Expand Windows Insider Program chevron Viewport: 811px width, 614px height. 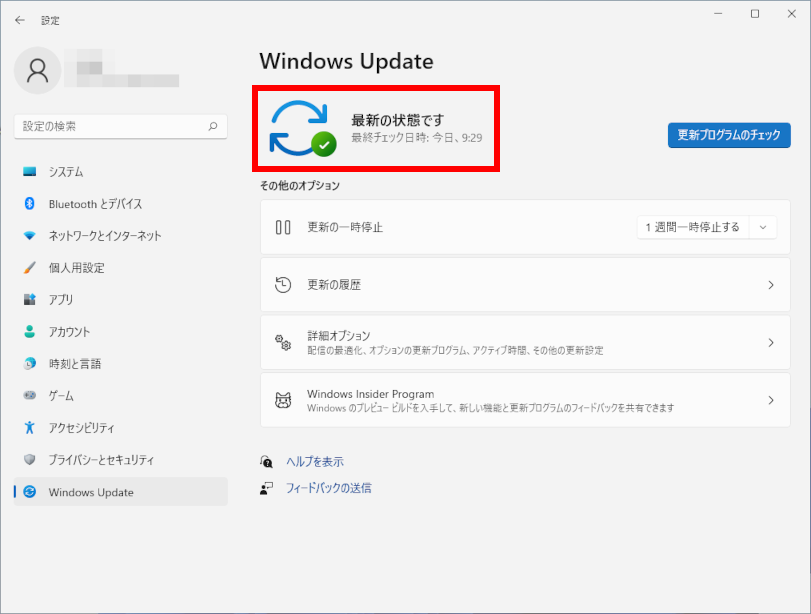(x=770, y=401)
